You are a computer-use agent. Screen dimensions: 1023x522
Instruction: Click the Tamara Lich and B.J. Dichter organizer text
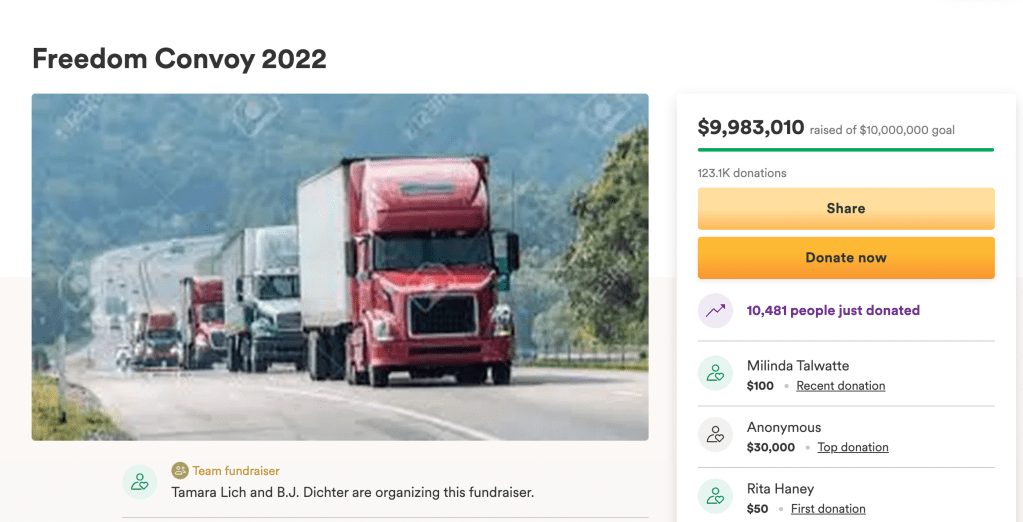pos(352,493)
